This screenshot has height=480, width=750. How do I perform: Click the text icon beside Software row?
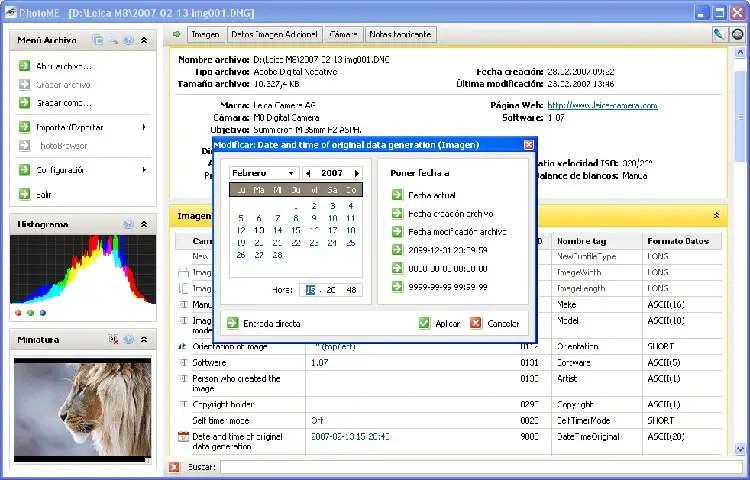183,362
